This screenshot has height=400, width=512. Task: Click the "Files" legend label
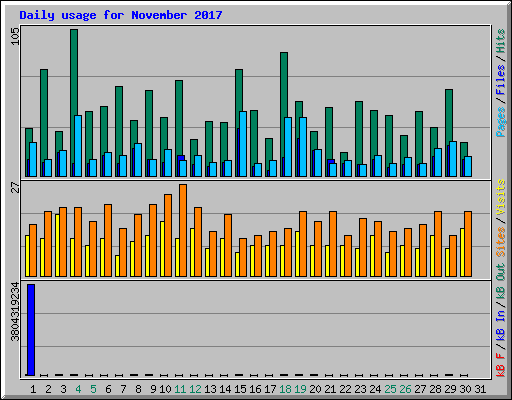501,80
